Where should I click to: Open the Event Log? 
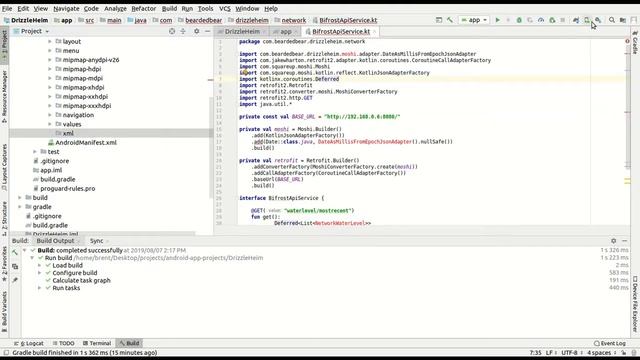tap(610, 343)
